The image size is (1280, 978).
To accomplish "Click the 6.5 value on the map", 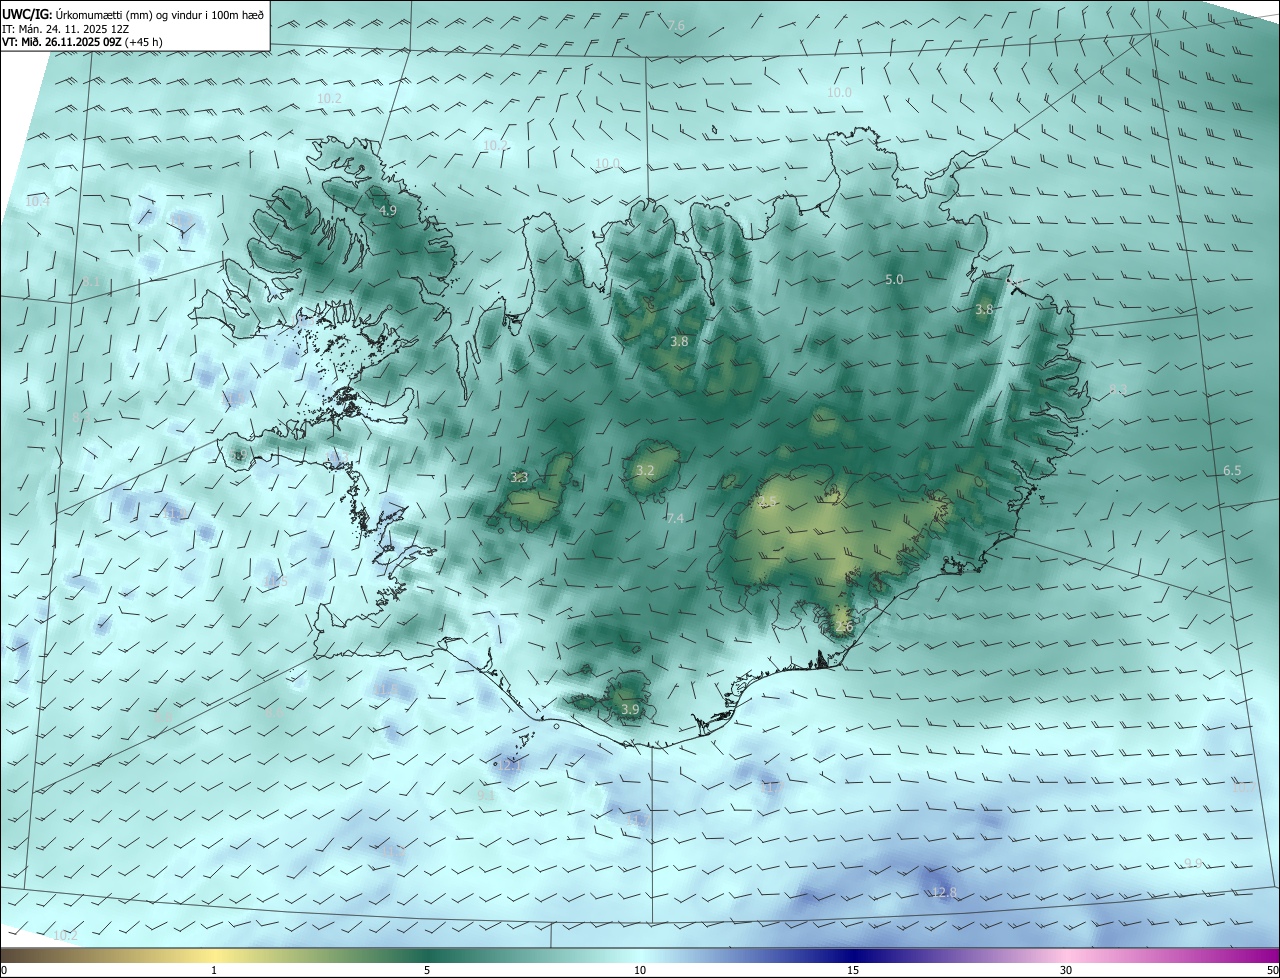I will click(1232, 471).
